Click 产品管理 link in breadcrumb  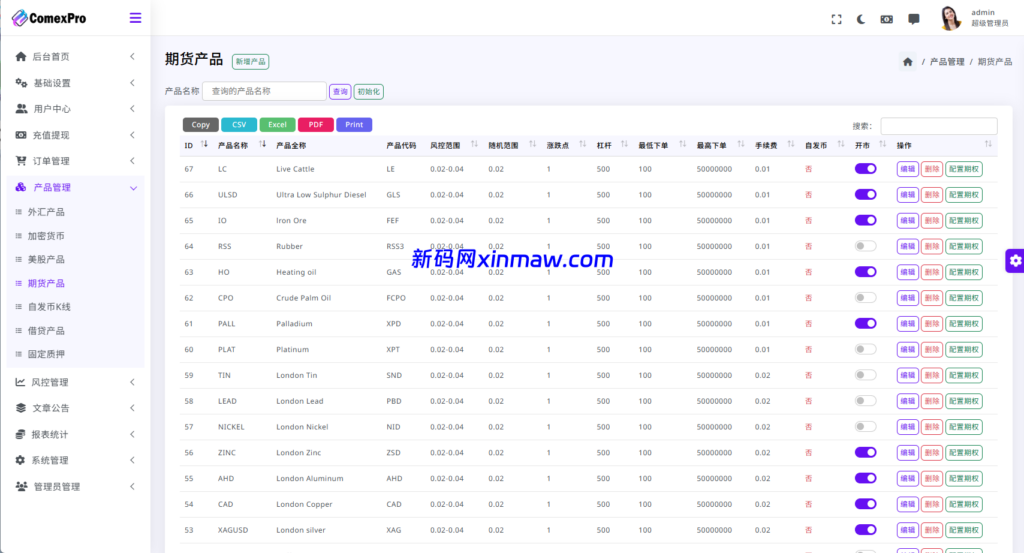pos(947,61)
